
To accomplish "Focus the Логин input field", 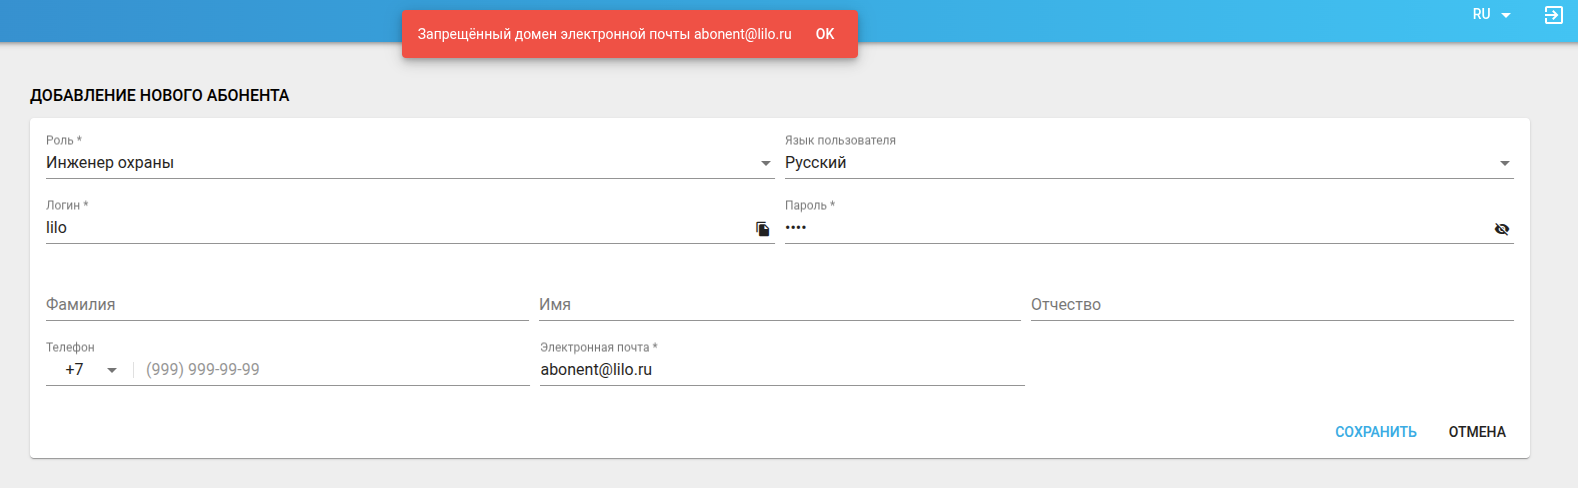I will (x=390, y=228).
